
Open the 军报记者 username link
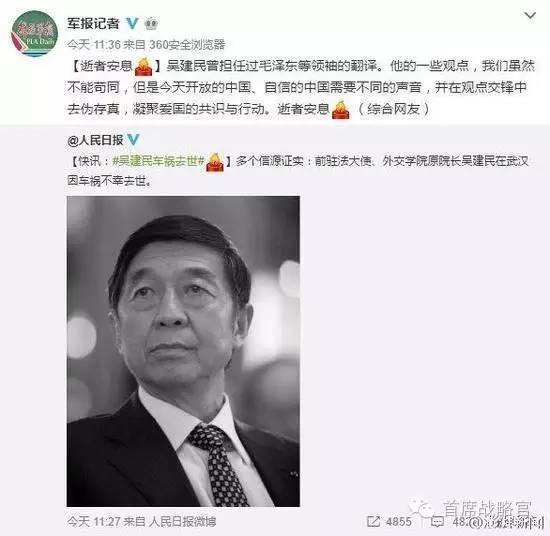point(93,24)
